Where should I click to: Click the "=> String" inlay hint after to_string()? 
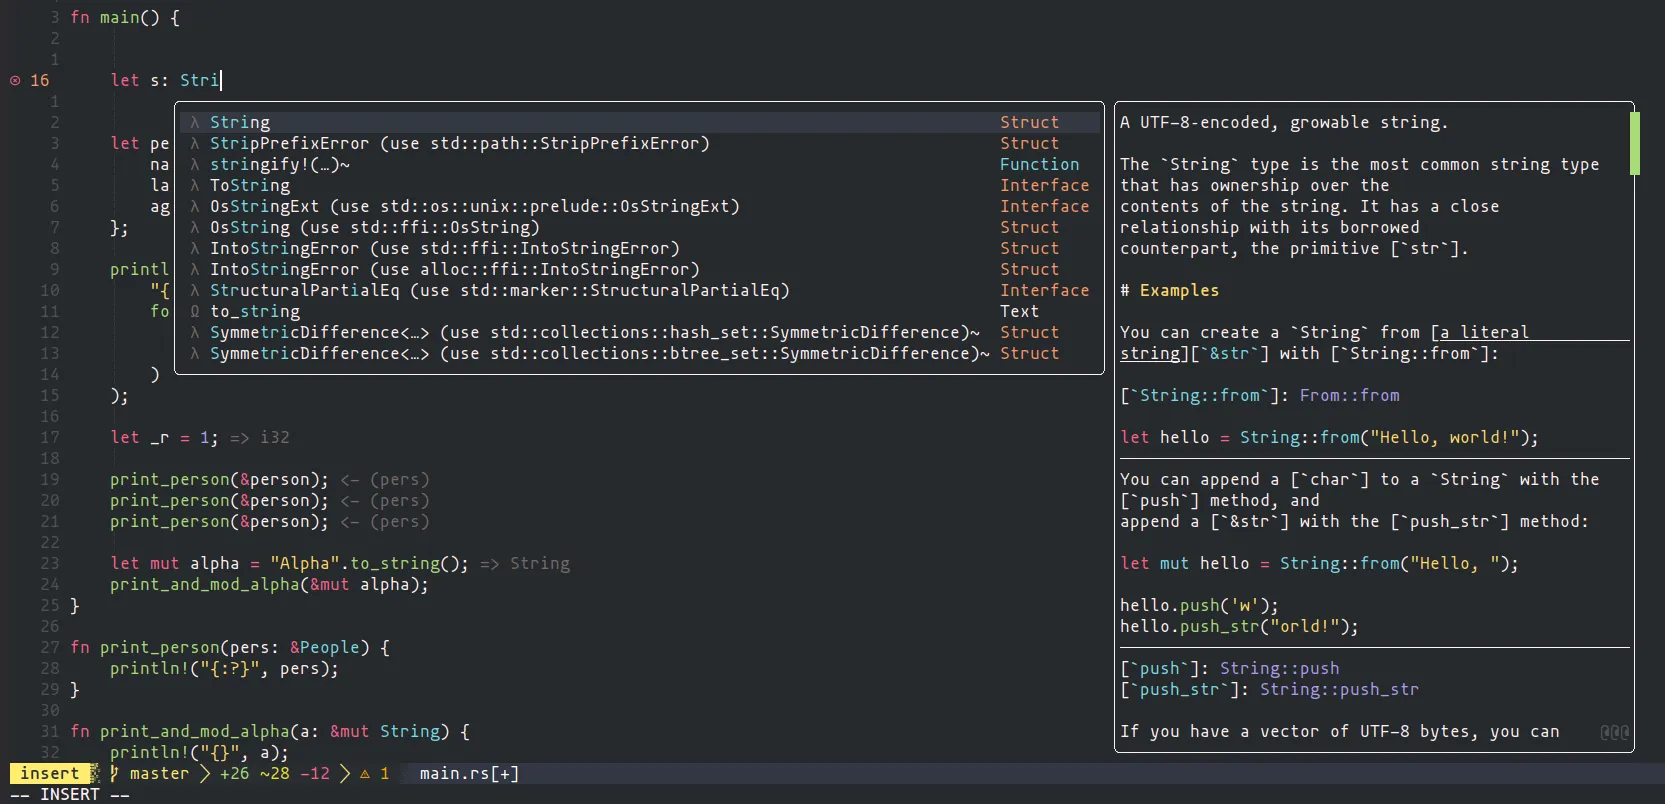(x=524, y=563)
